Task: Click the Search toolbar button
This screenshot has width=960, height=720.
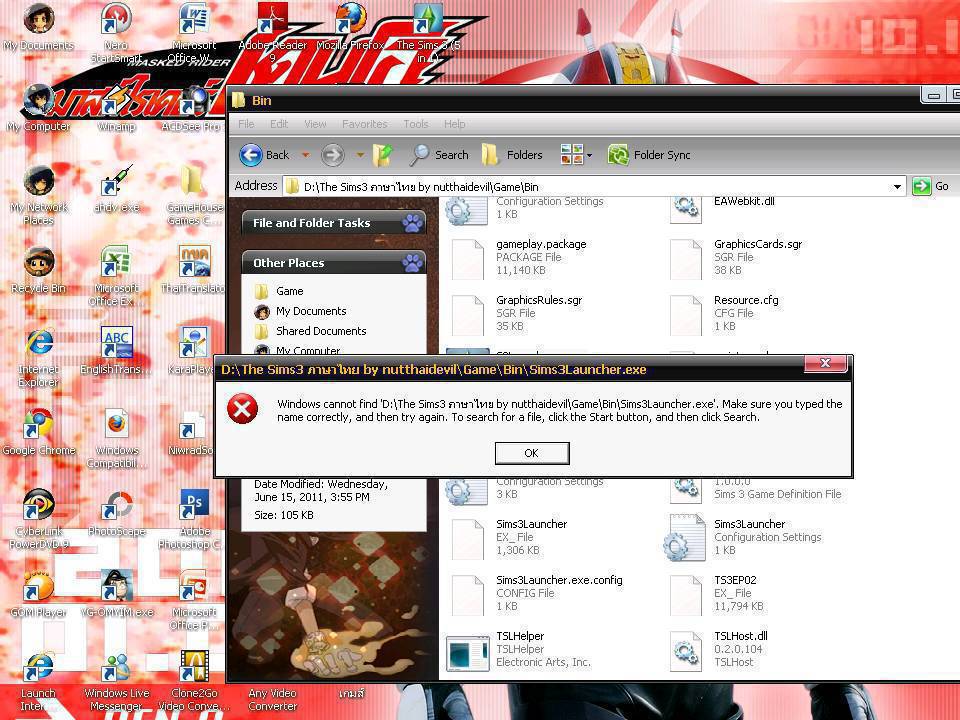Action: tap(439, 155)
